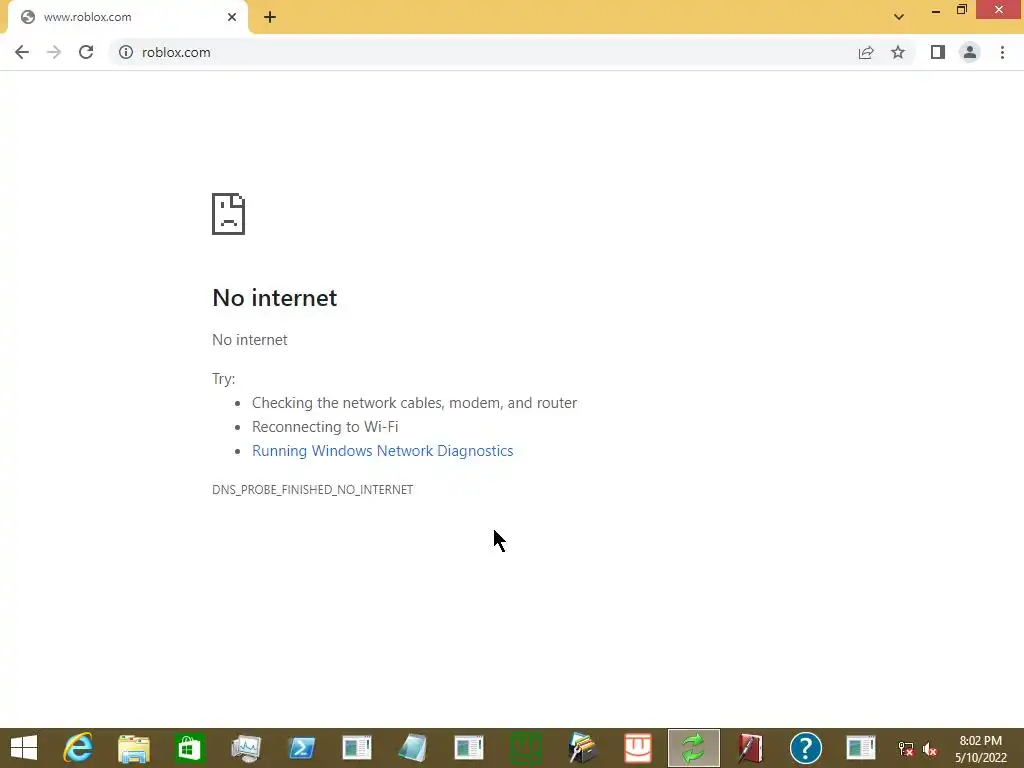Open the red book with pen icon

click(750, 748)
